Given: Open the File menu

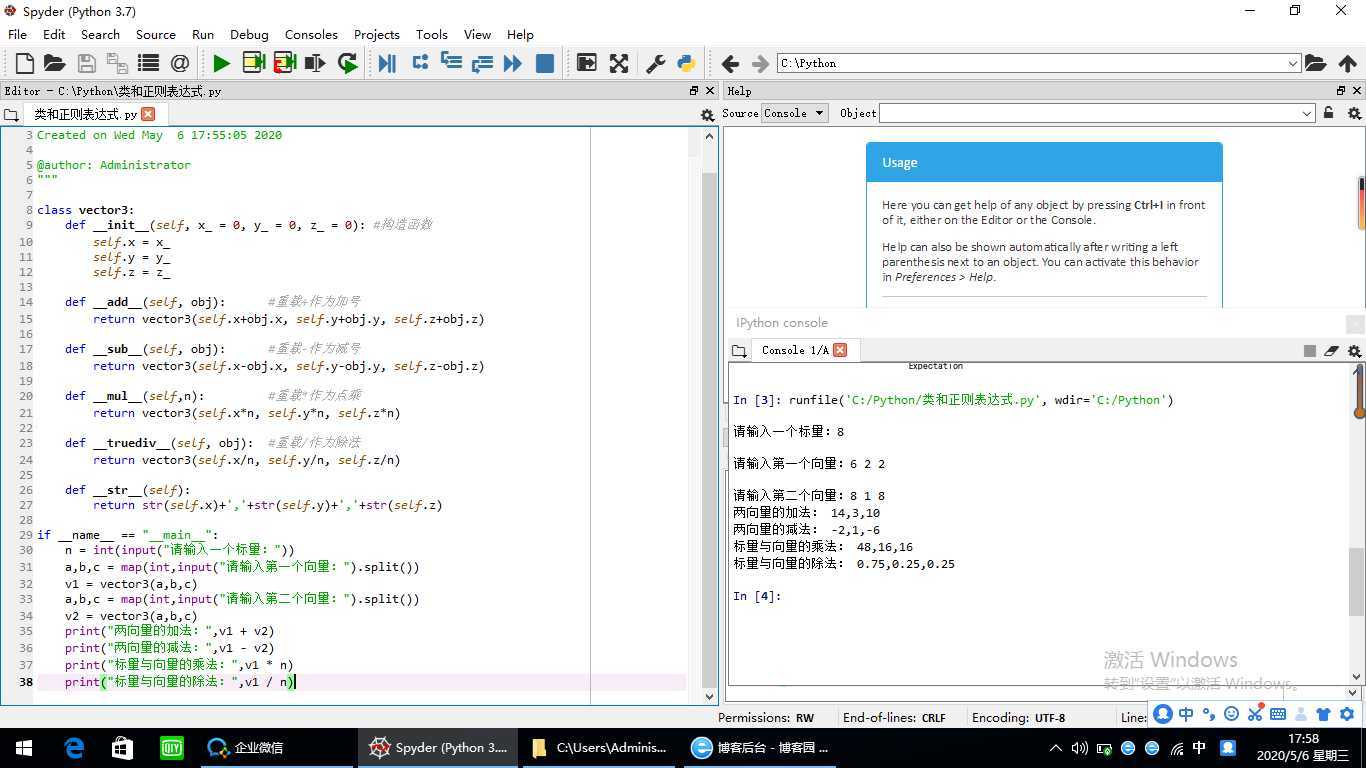Looking at the screenshot, I should tap(17, 34).
